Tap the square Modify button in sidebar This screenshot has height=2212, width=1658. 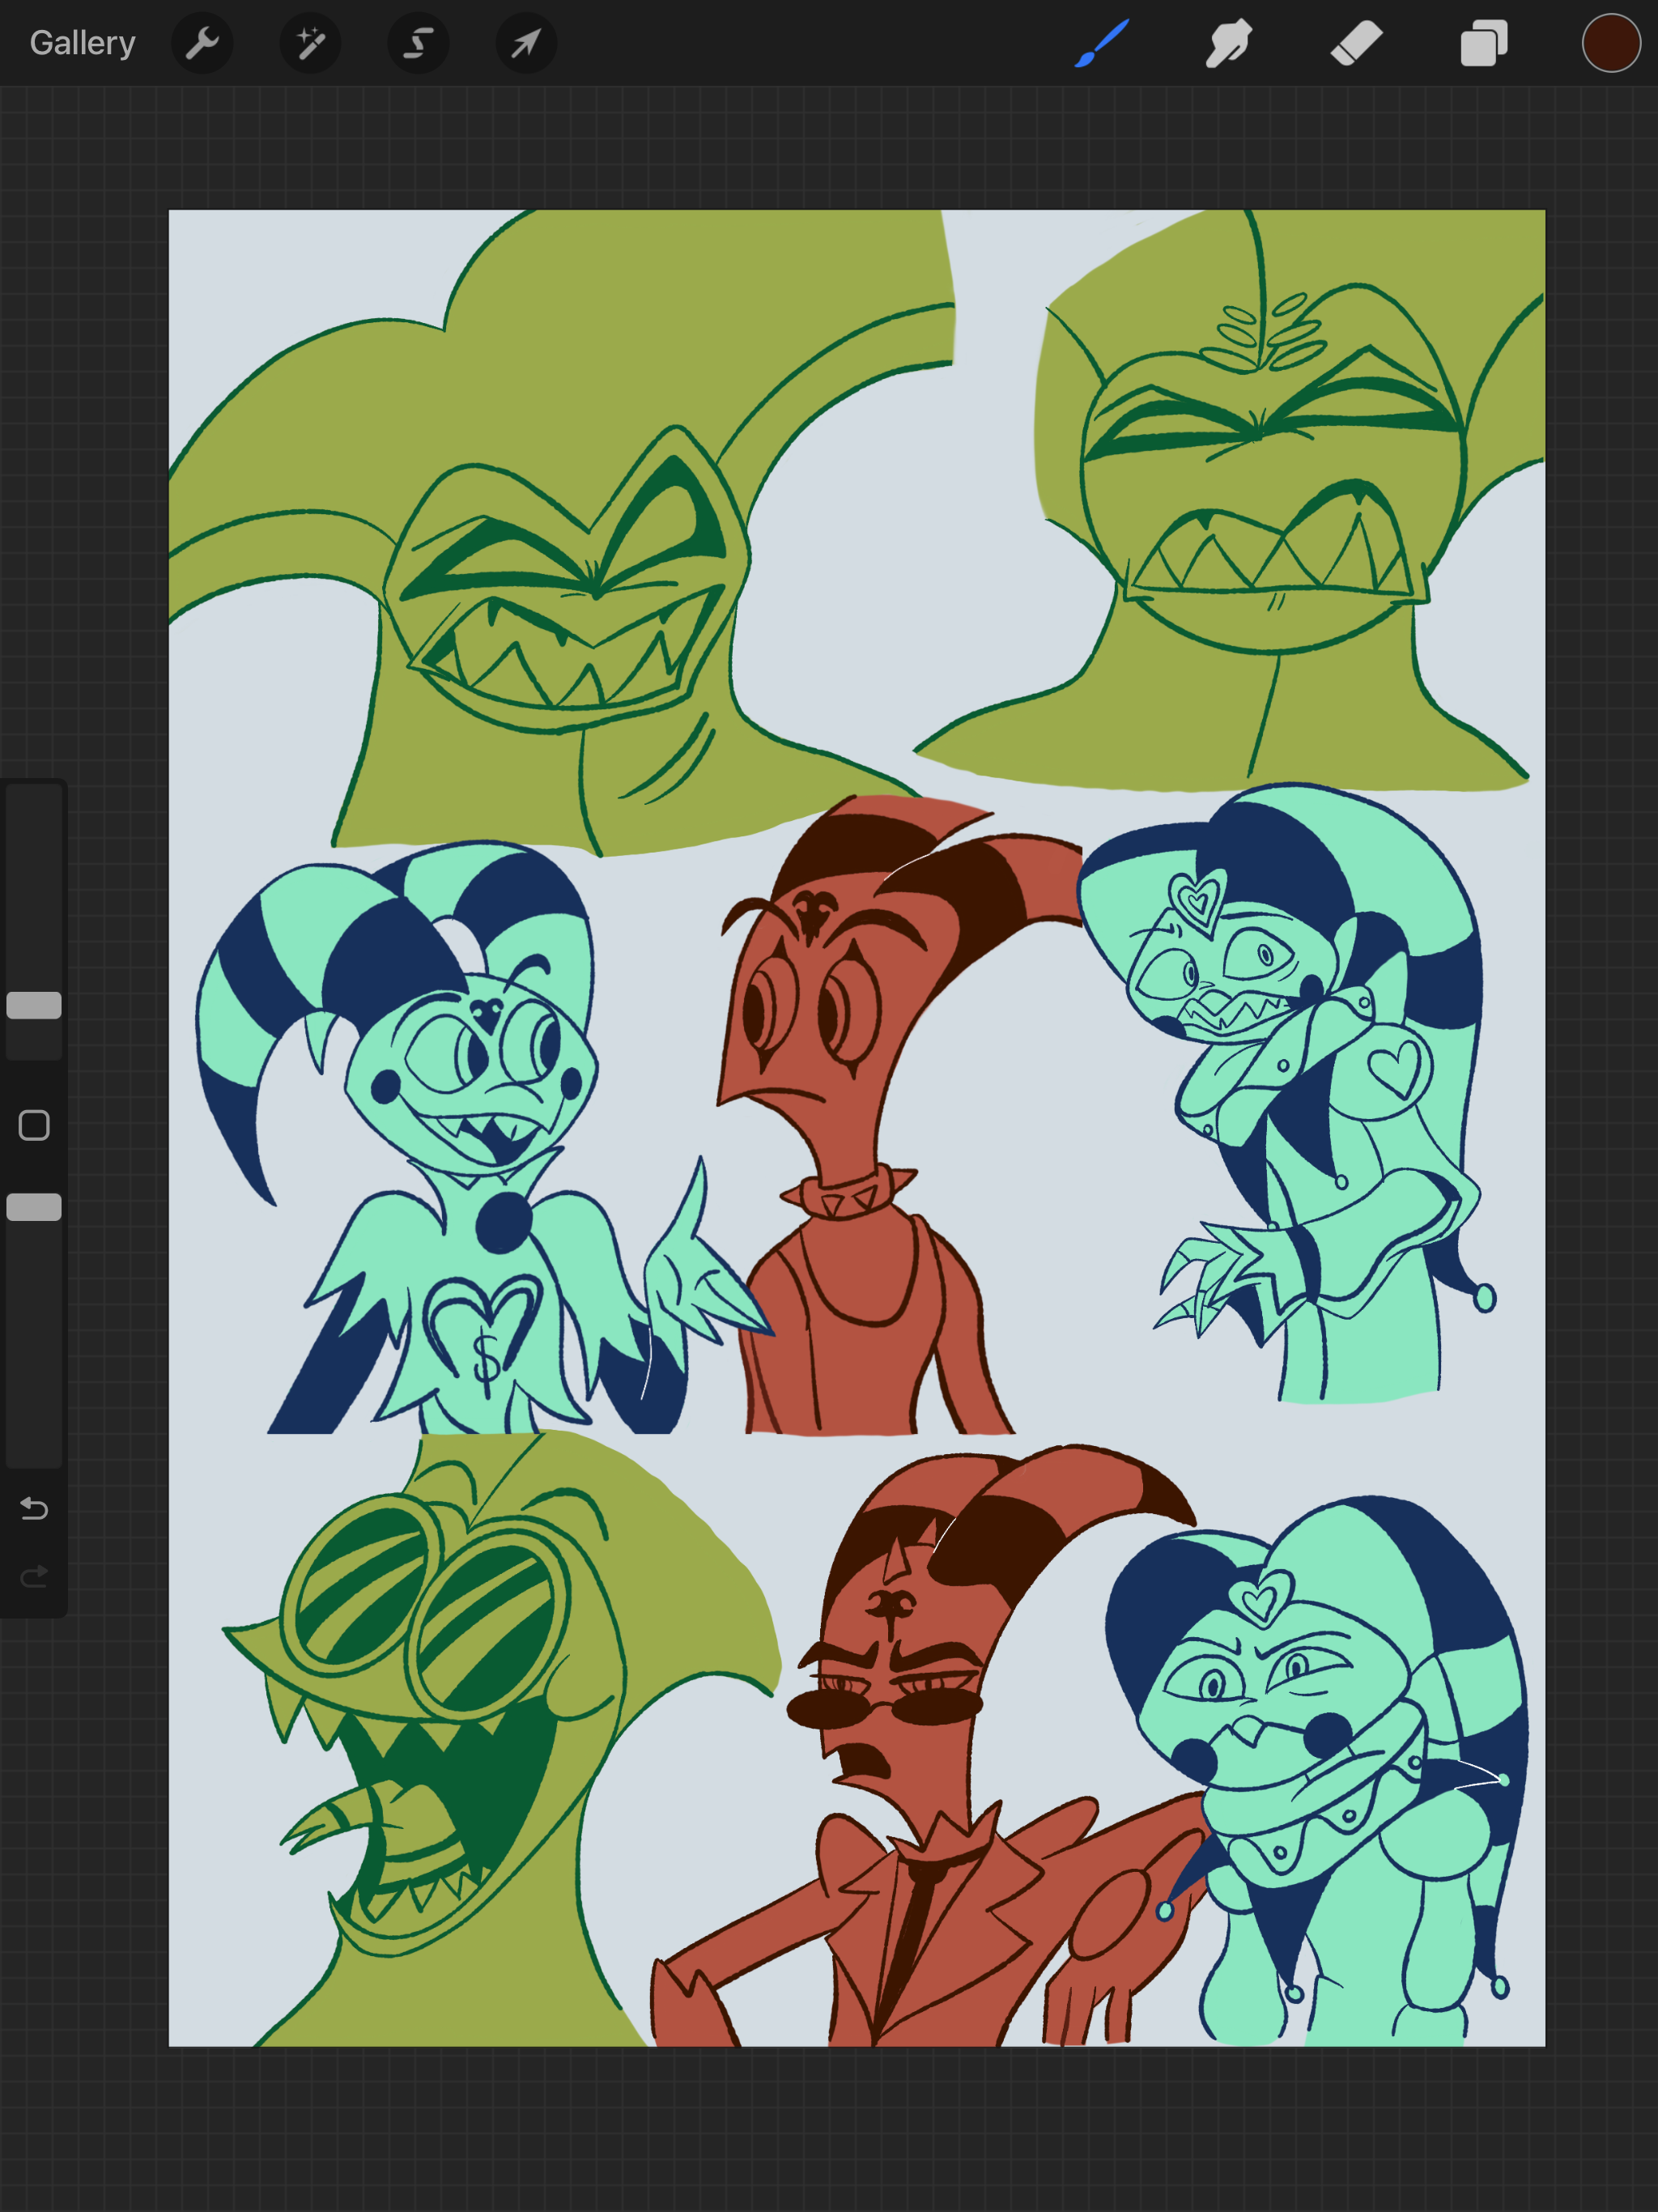click(x=34, y=1125)
